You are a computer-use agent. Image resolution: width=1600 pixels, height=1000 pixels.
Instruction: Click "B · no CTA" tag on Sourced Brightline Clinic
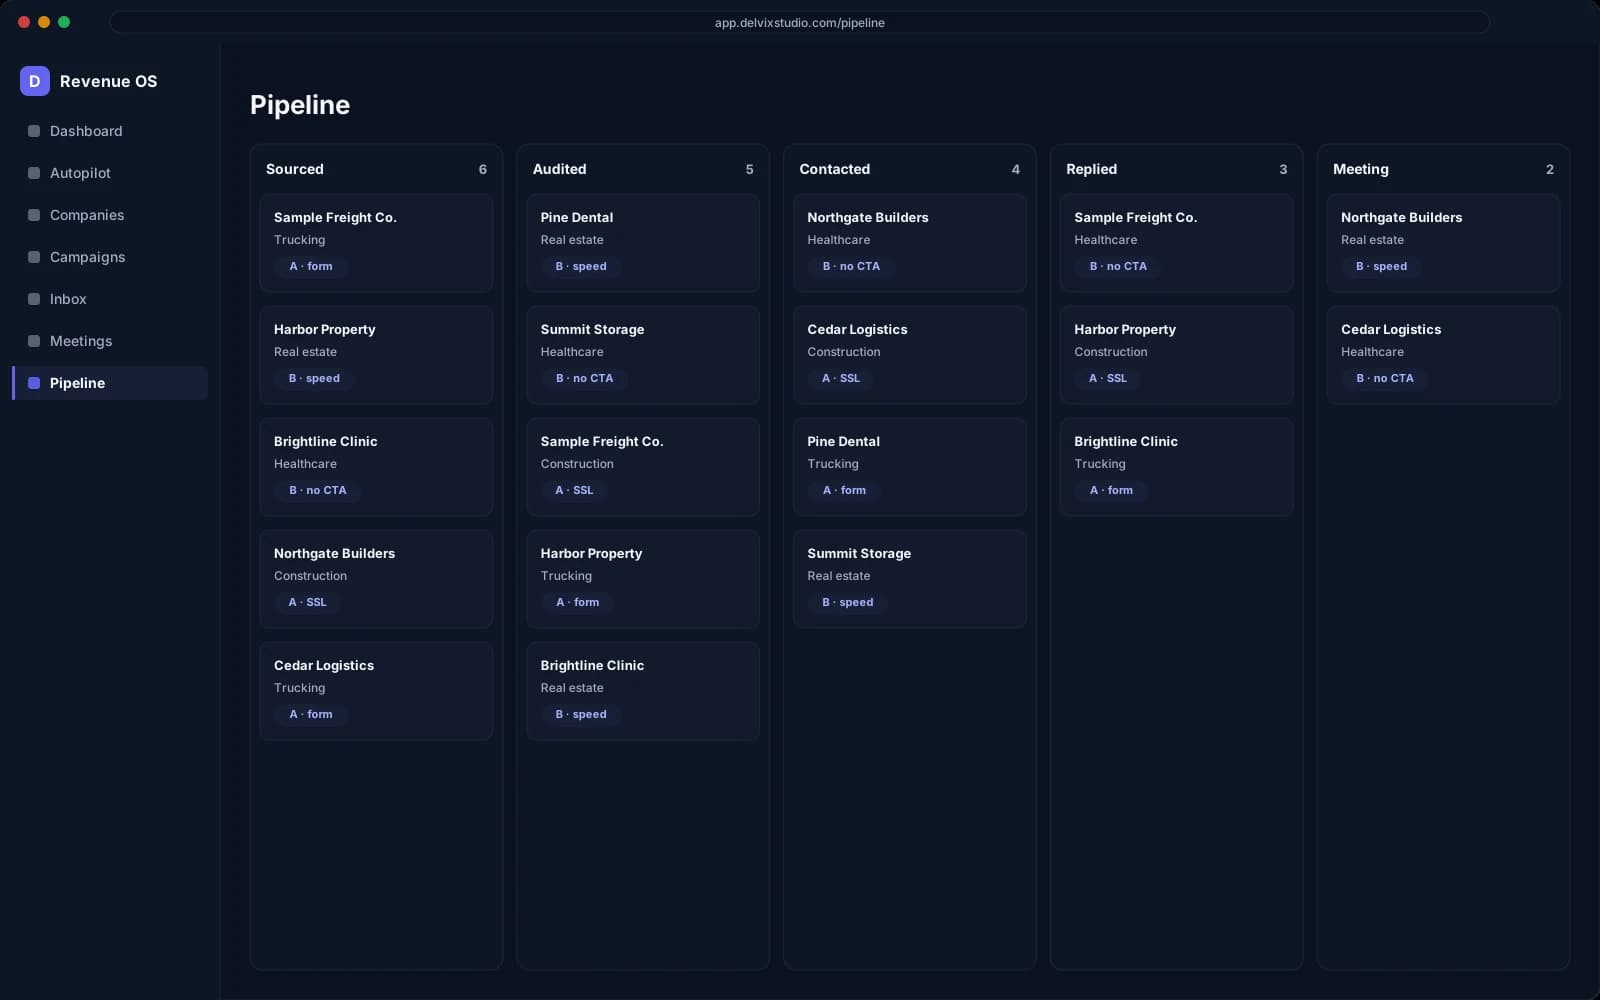point(318,490)
